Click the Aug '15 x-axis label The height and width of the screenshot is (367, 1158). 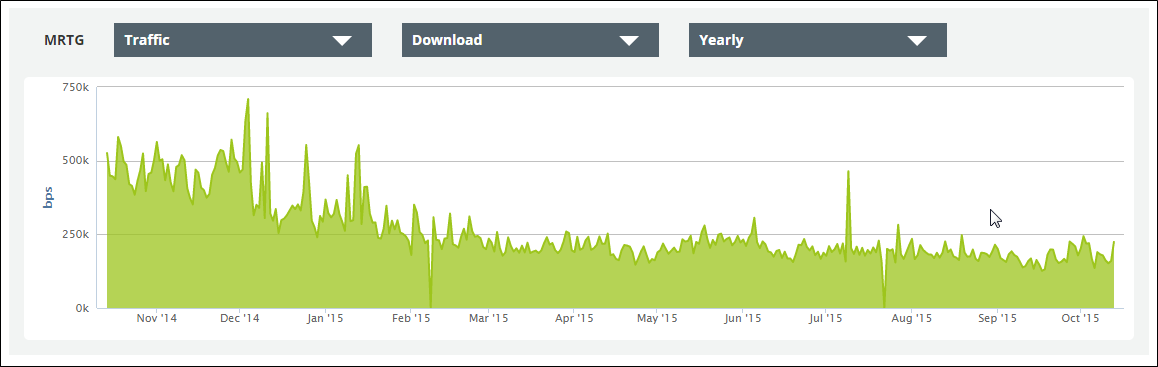click(x=911, y=318)
